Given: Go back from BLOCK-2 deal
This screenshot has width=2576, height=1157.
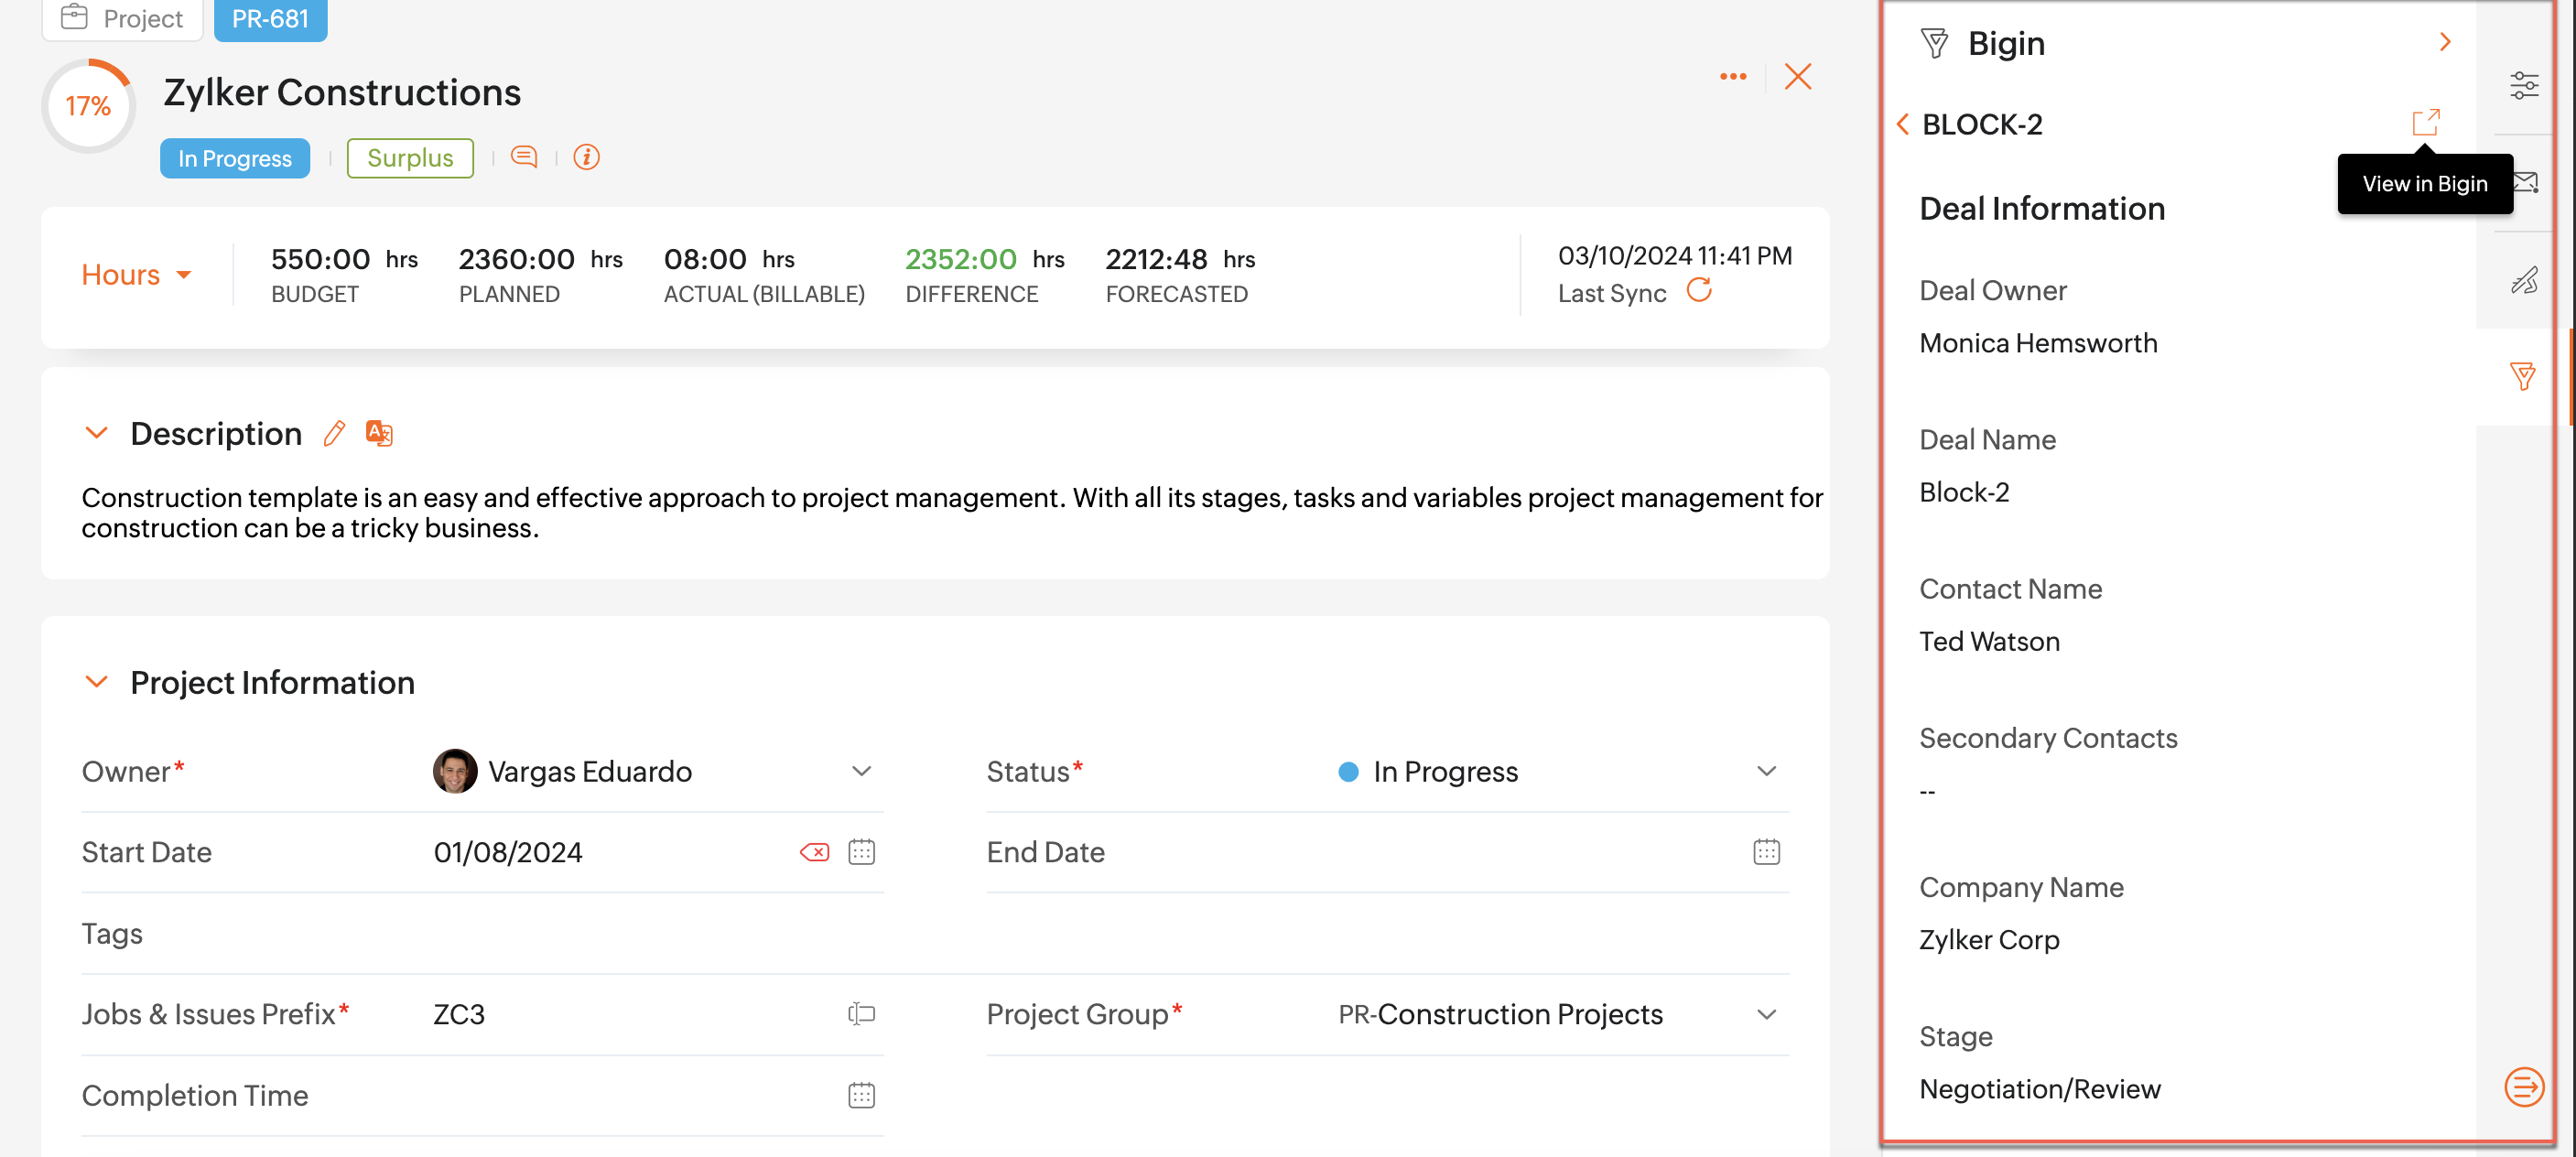Looking at the screenshot, I should [x=1902, y=124].
